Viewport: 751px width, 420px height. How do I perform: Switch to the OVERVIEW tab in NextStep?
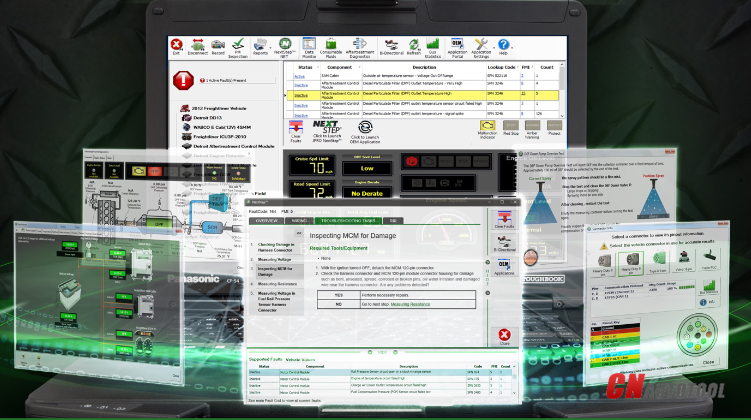(267, 221)
